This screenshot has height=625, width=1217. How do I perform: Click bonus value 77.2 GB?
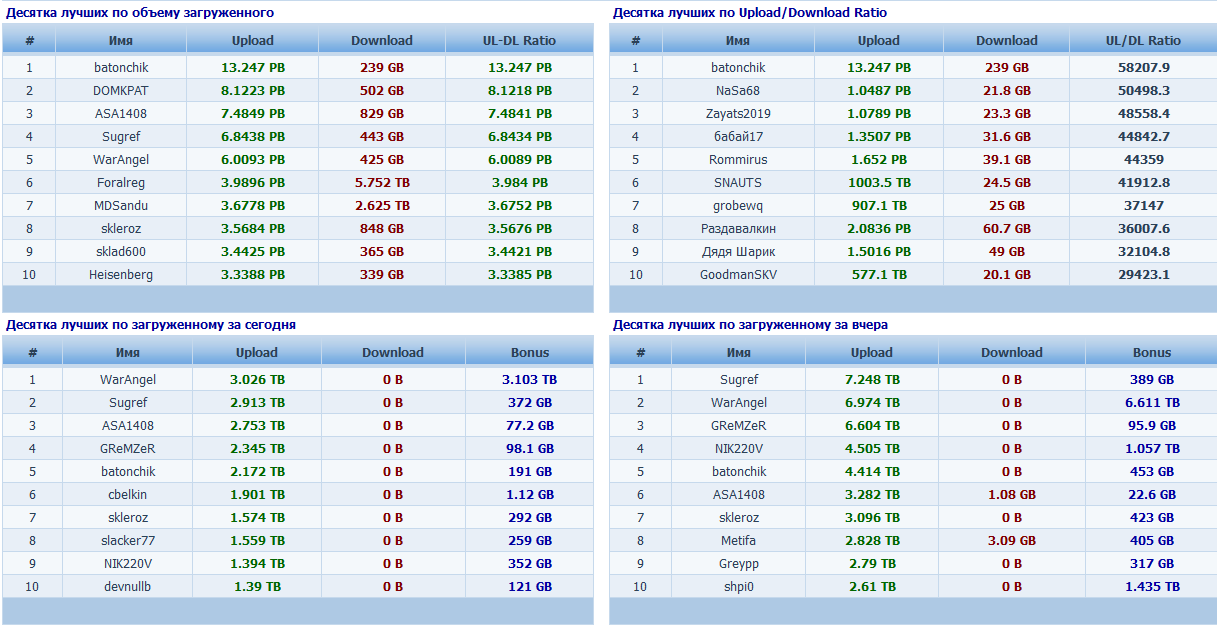click(530, 425)
